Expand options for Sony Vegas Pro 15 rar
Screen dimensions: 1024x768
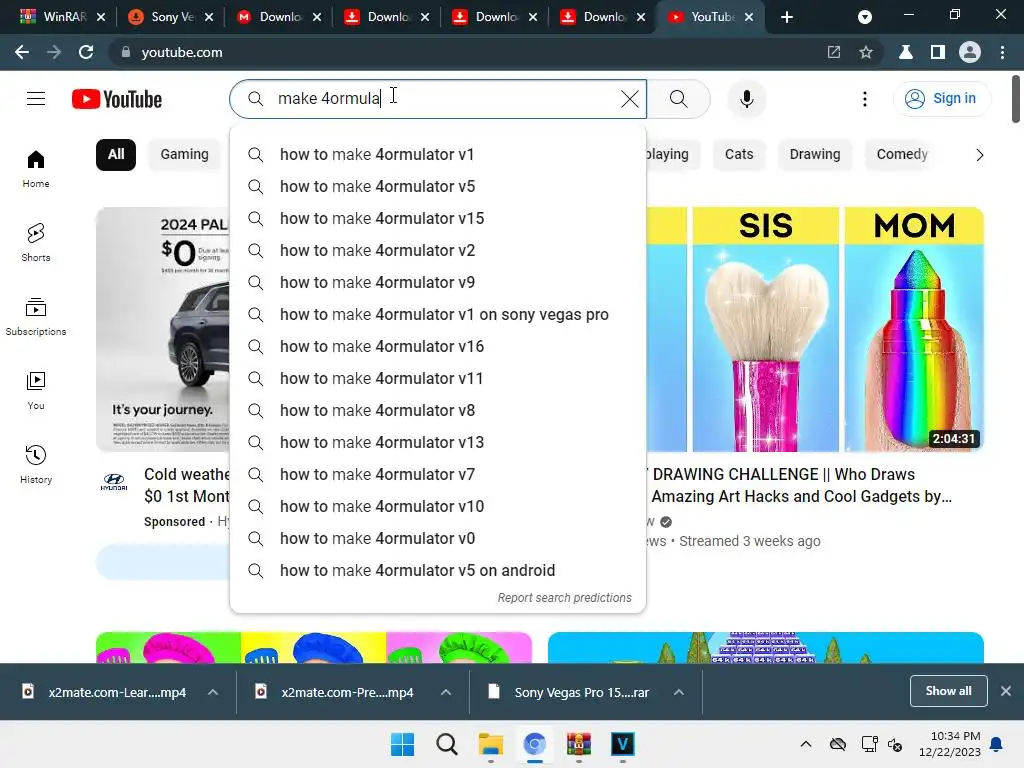tap(679, 692)
